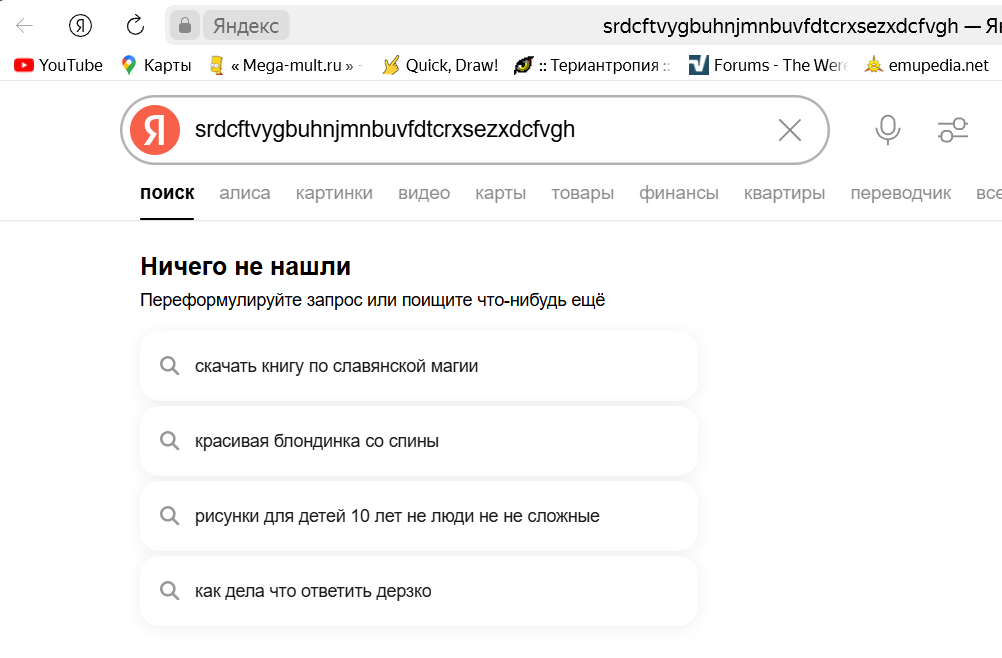Open the emupedia.net bookmark
Viewport: 1002px width, 658px height.
coord(927,66)
